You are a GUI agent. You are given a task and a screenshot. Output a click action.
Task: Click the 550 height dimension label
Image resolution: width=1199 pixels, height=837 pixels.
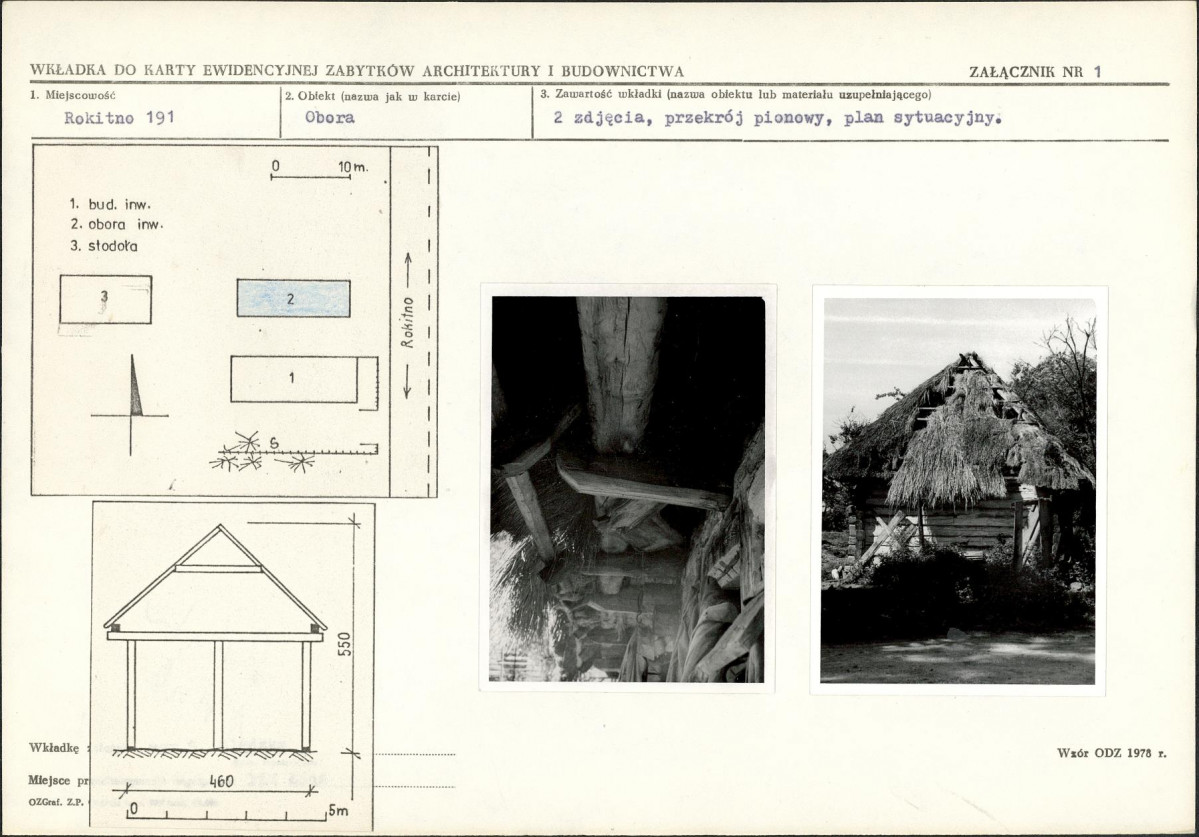344,644
